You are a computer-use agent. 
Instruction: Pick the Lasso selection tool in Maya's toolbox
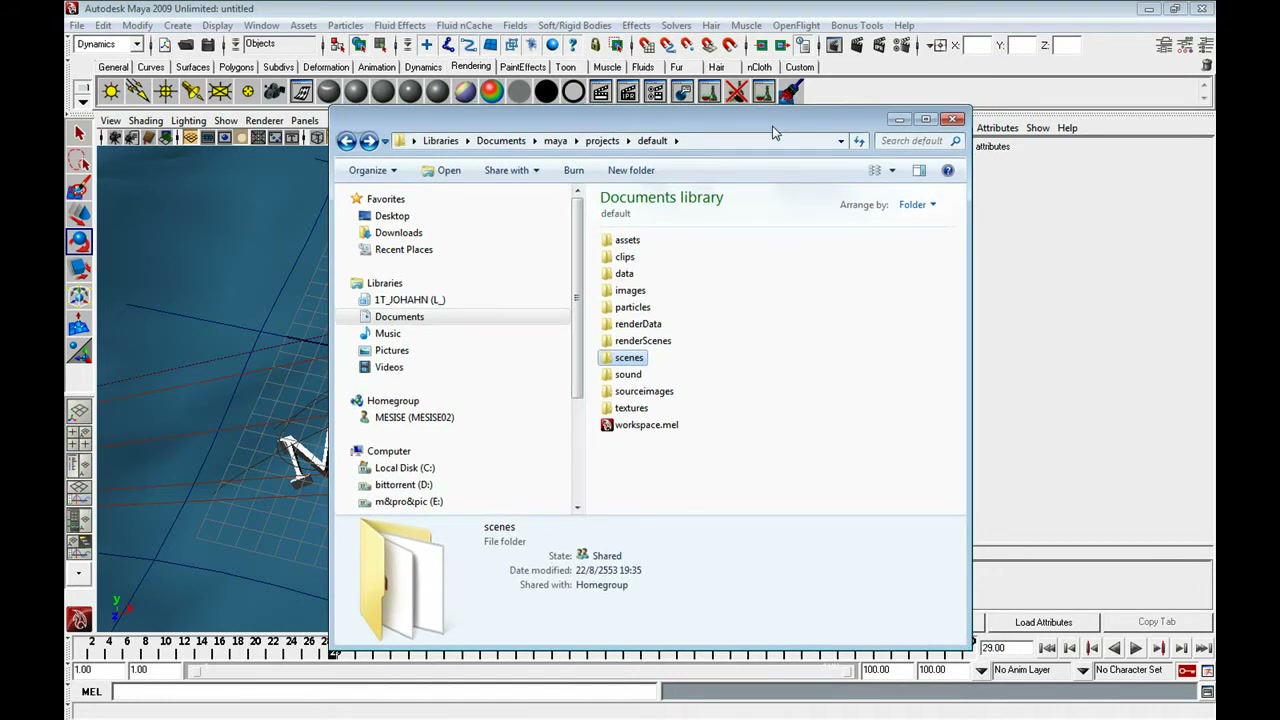click(79, 160)
